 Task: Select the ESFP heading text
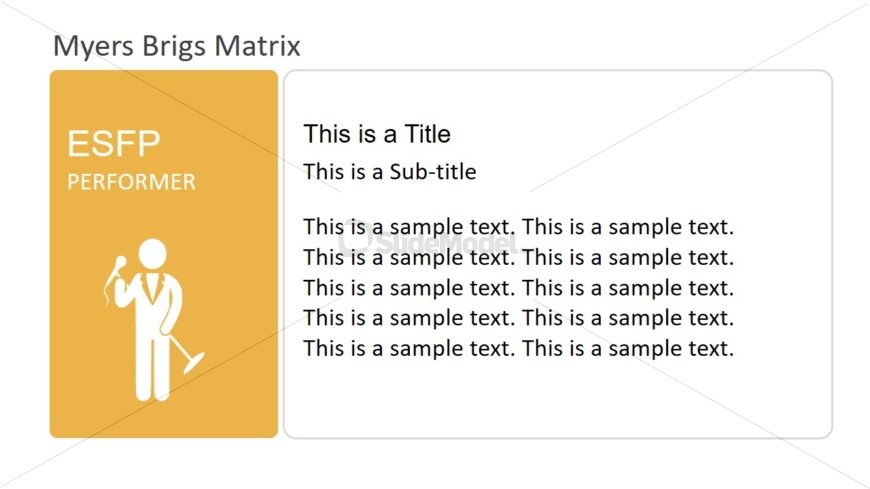click(x=114, y=143)
